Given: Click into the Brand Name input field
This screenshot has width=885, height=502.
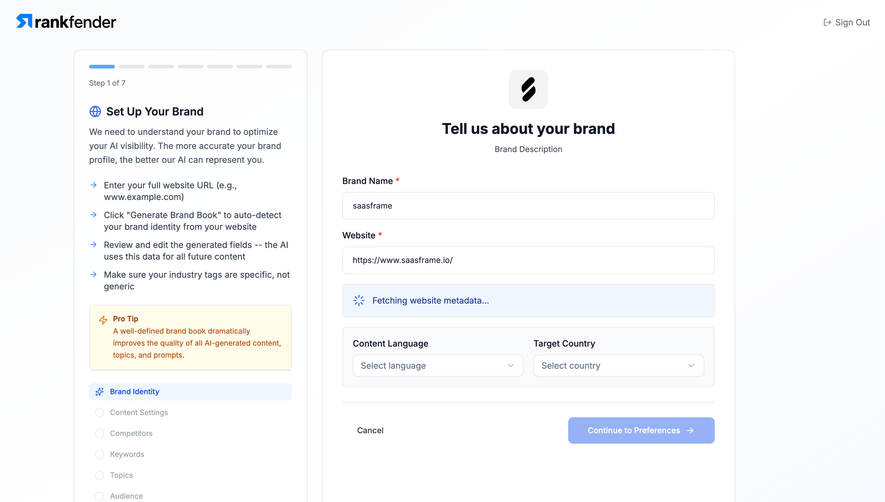Looking at the screenshot, I should 528,206.
